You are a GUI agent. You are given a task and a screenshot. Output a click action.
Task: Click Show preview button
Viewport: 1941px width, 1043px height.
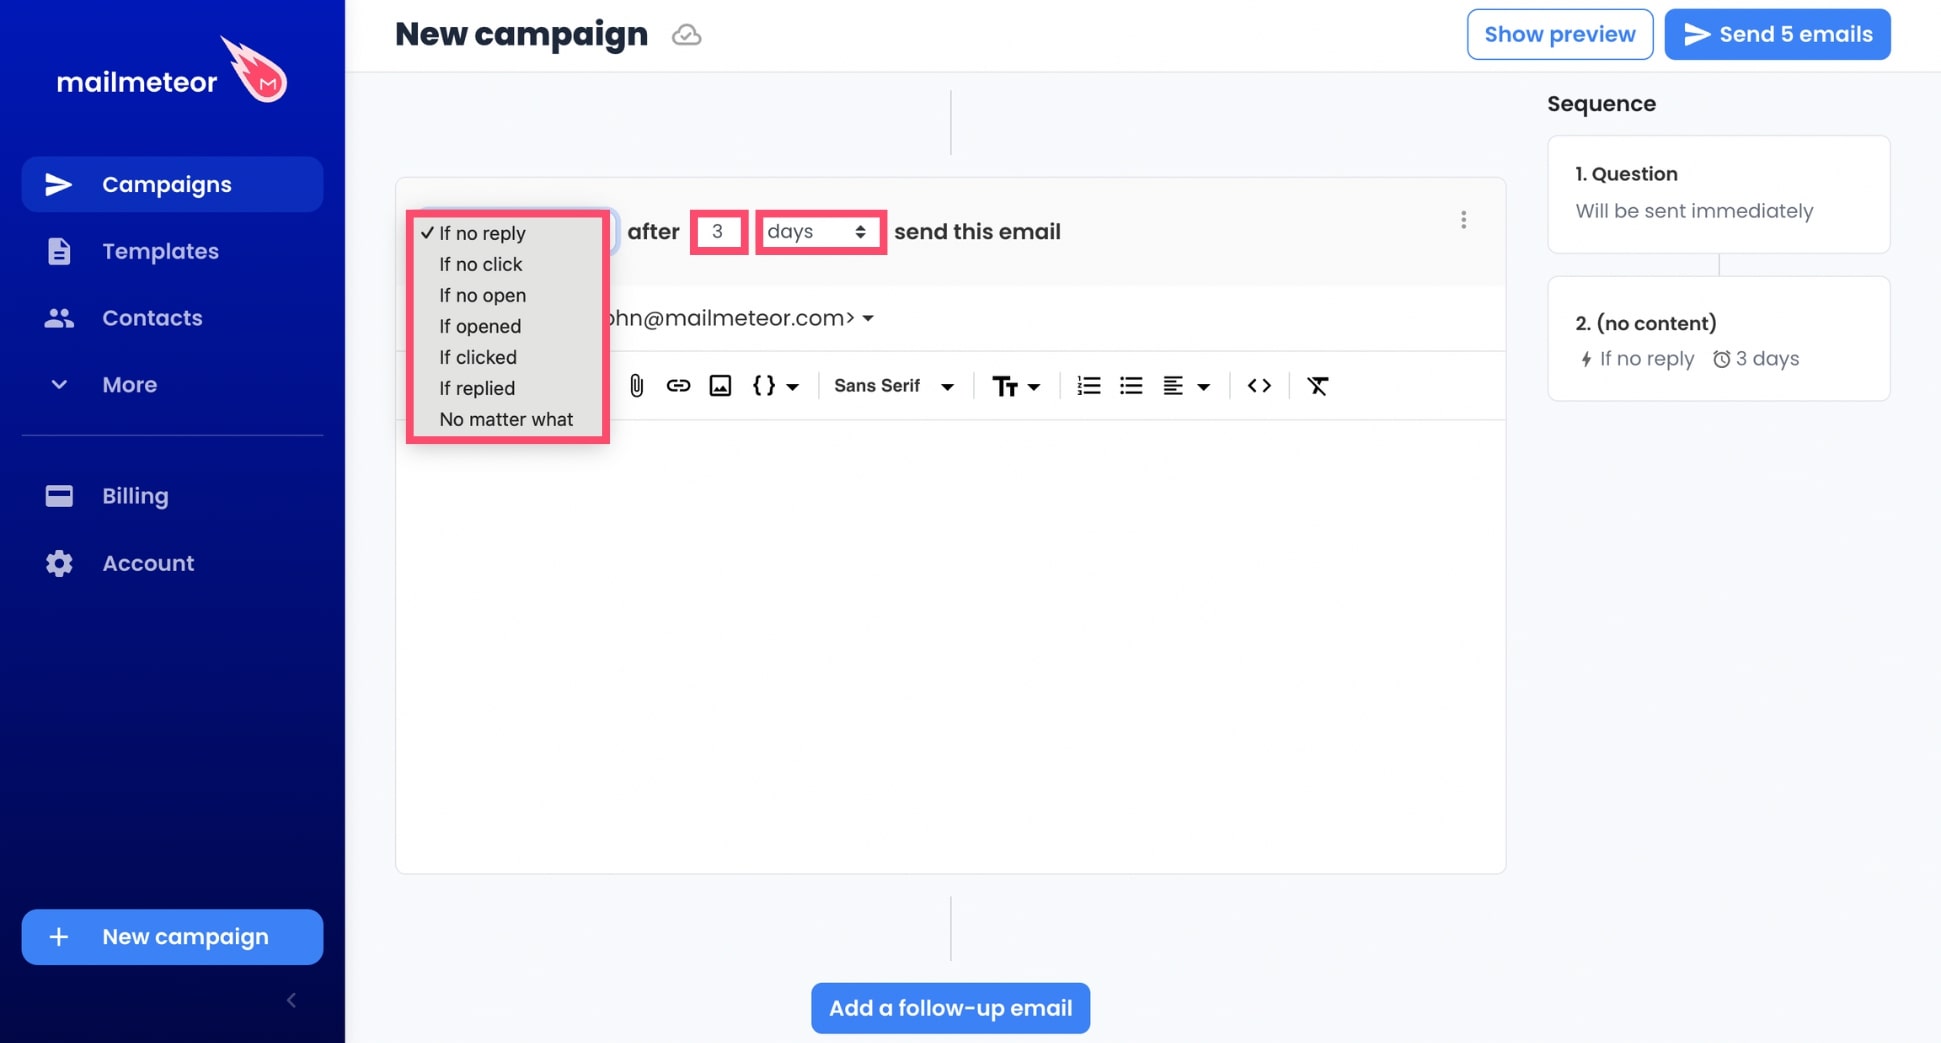pos(1560,34)
